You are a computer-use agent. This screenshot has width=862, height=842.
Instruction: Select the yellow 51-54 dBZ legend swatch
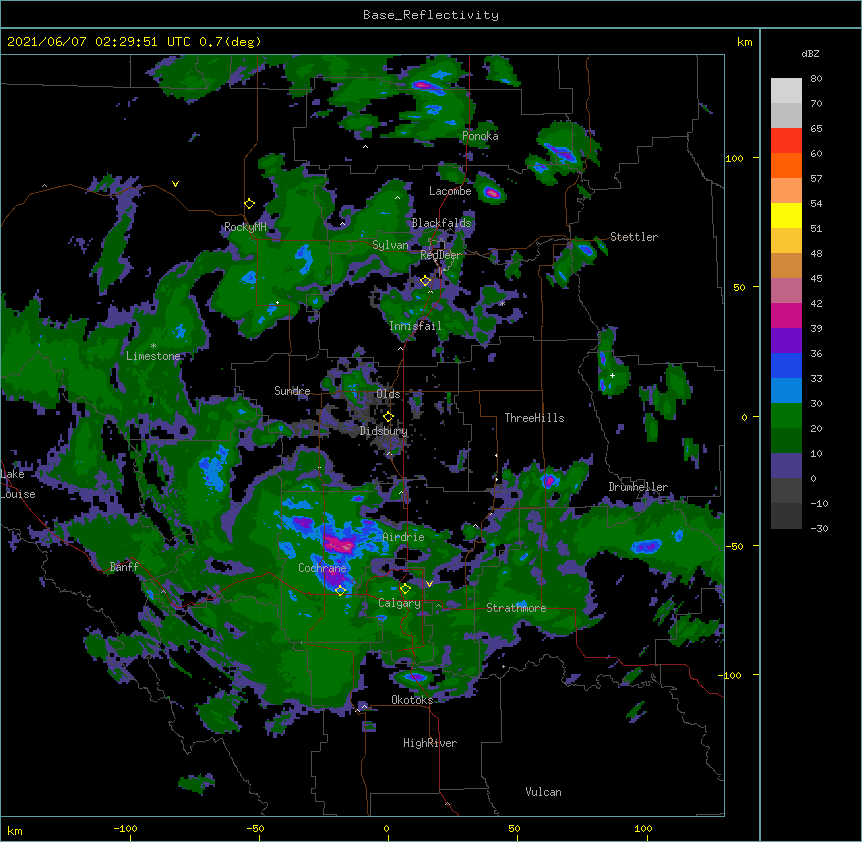pyautogui.click(x=786, y=216)
